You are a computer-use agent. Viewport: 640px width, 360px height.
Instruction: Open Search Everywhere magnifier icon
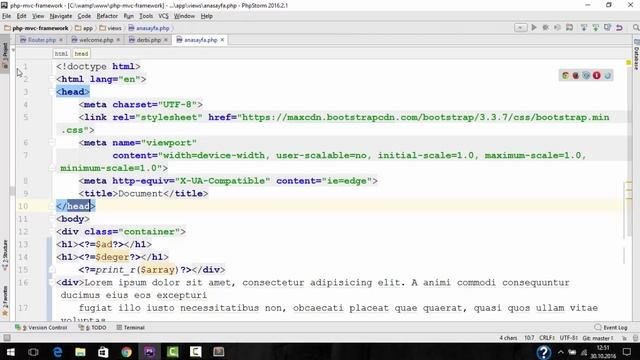(x=636, y=28)
